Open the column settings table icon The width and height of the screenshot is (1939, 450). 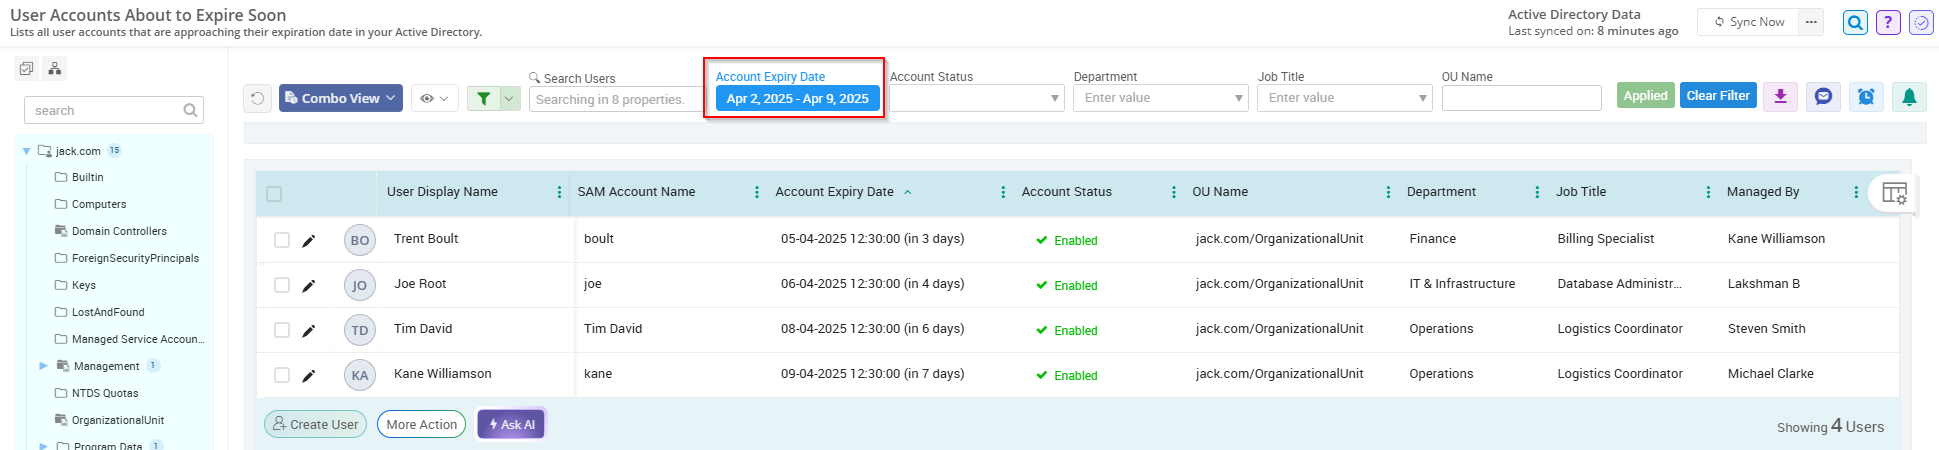tap(1894, 193)
